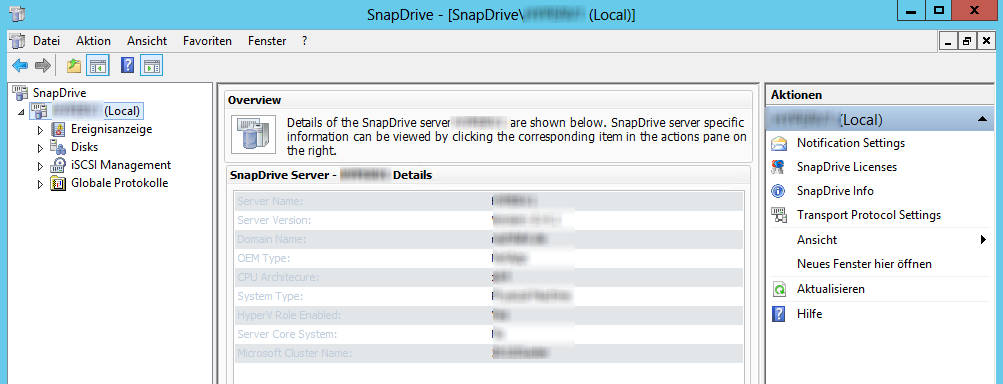Click the SnapDrive root node icon
1003x384 pixels.
pyautogui.click(x=20, y=93)
